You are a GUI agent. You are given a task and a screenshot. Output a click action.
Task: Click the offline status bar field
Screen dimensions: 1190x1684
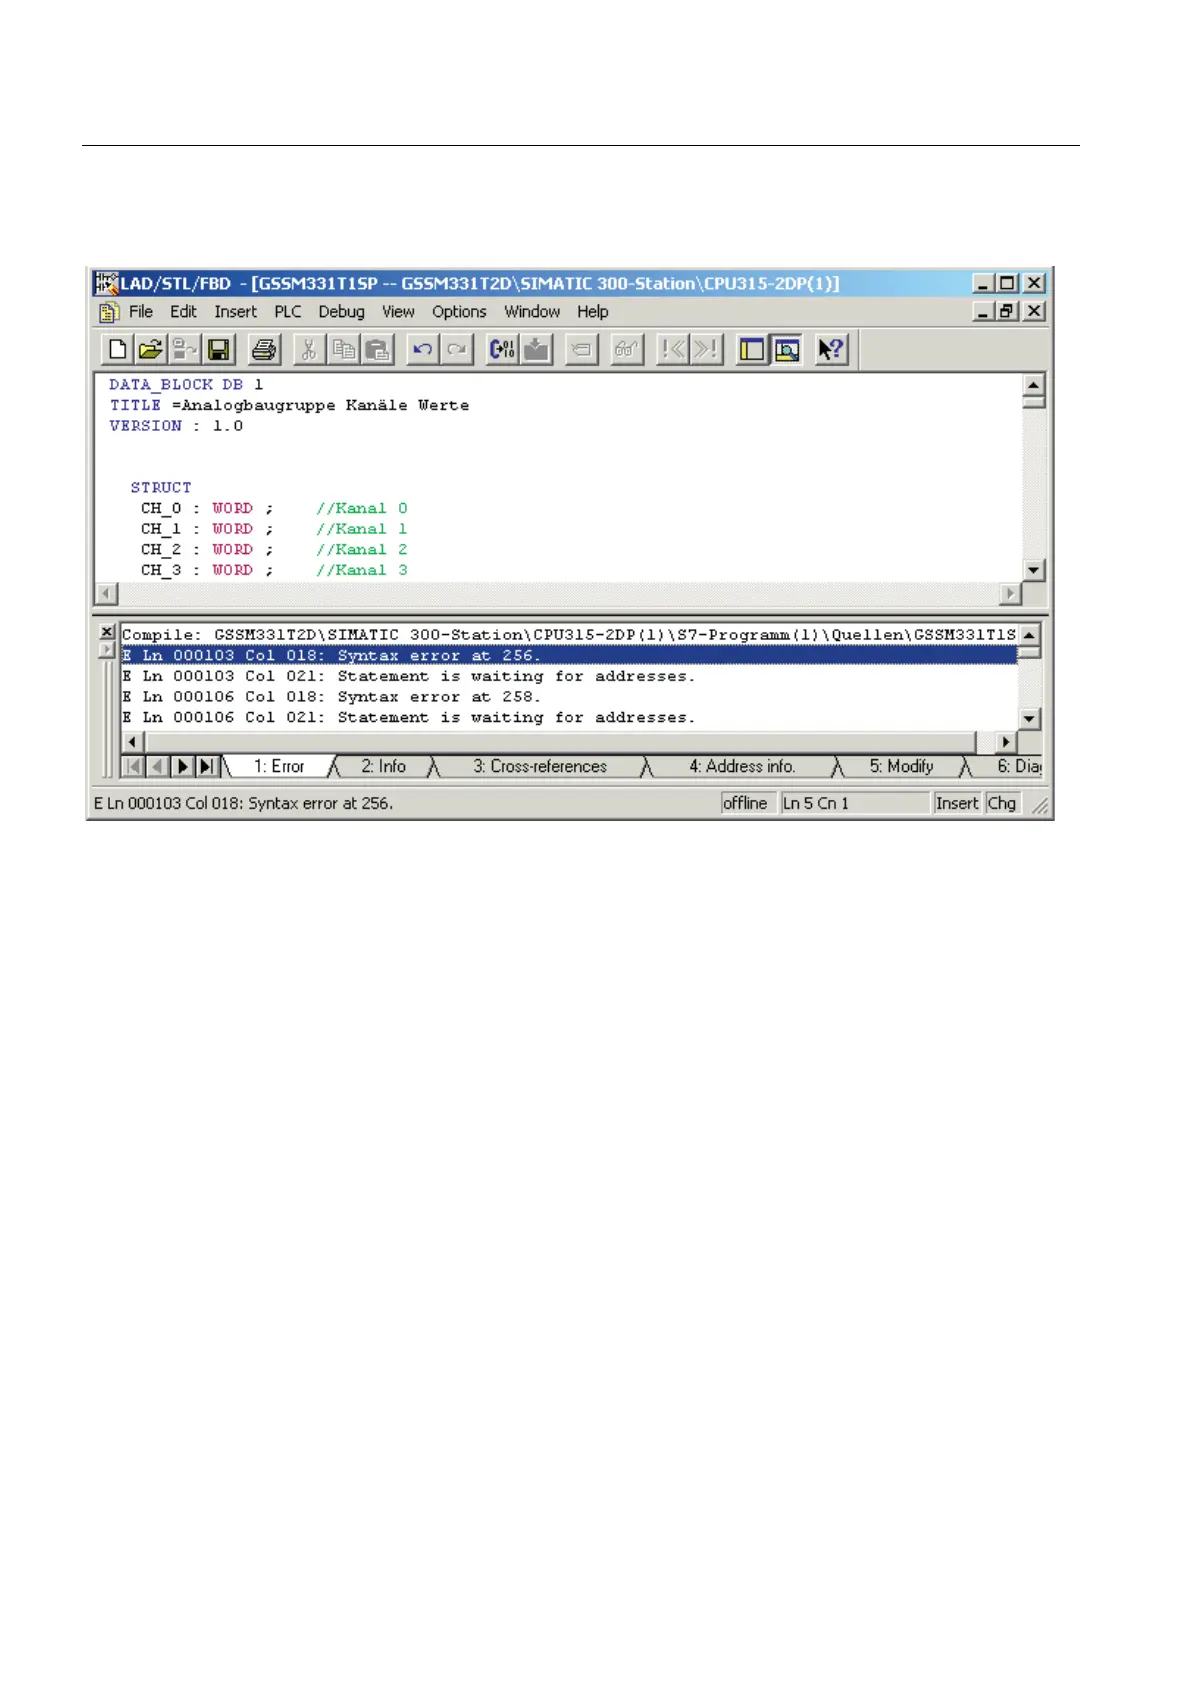pos(747,803)
